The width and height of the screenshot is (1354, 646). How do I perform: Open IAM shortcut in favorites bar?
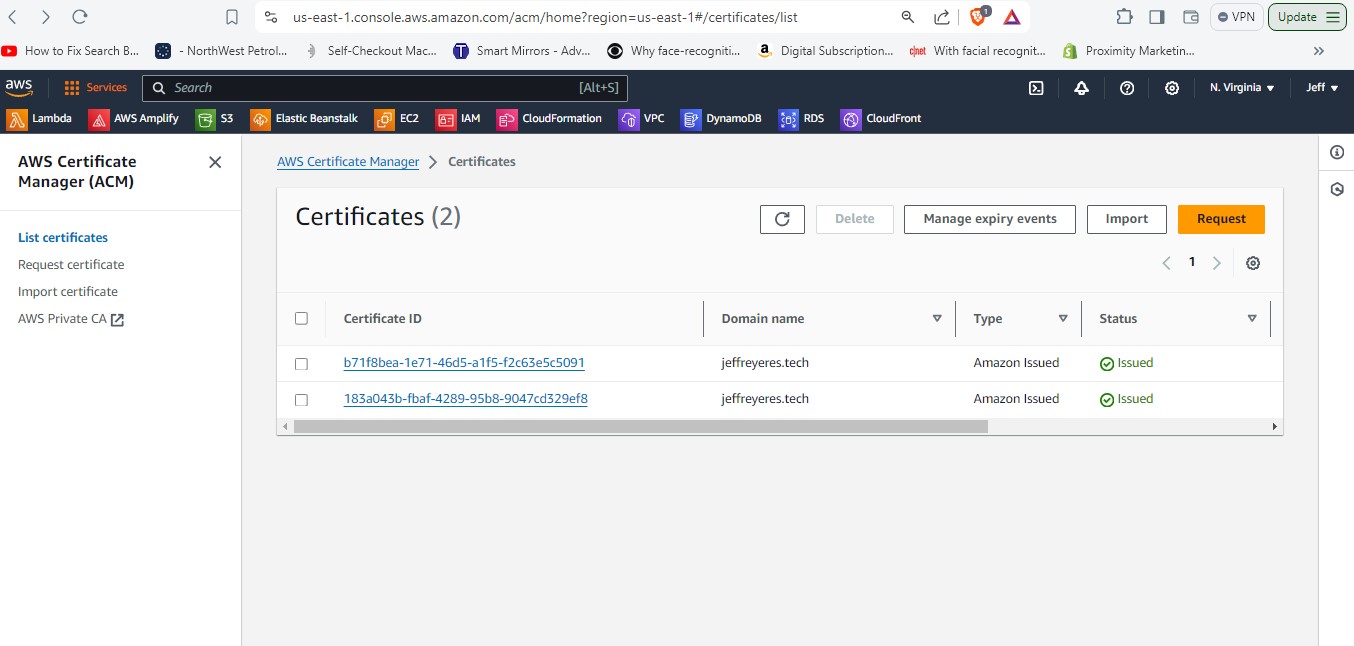coord(458,119)
